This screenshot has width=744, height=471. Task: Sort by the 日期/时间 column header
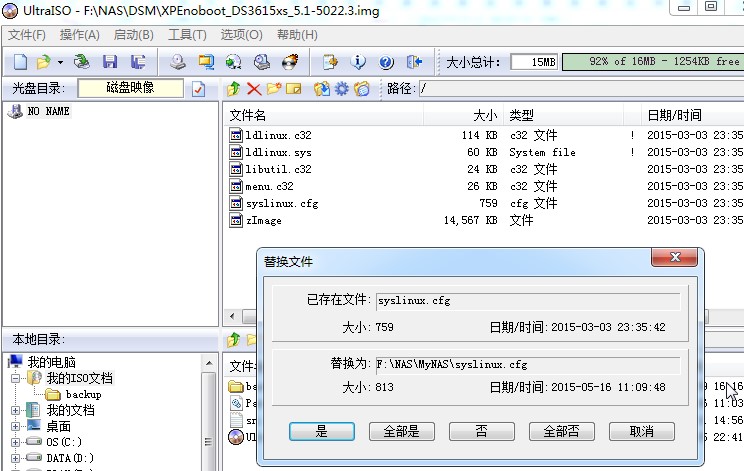(x=692, y=115)
